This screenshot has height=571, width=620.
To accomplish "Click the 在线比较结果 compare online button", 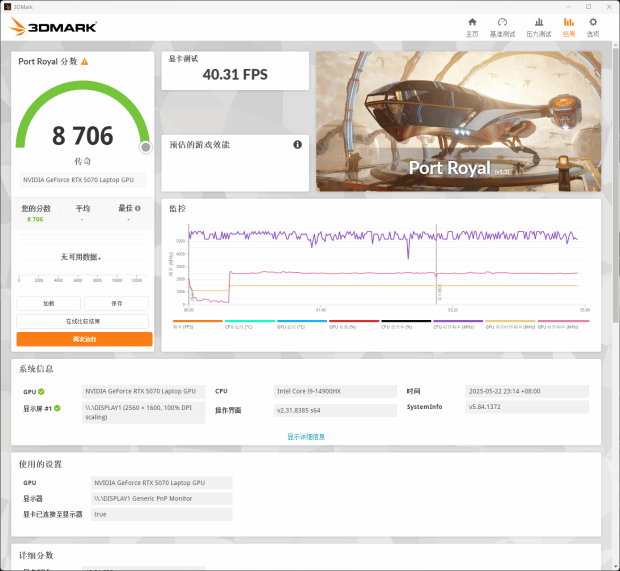I will (83, 321).
